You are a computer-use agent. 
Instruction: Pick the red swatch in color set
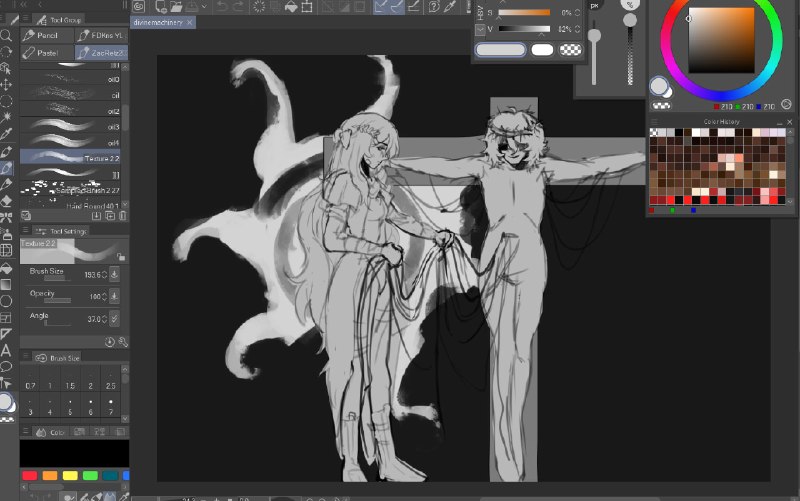[x=30, y=475]
